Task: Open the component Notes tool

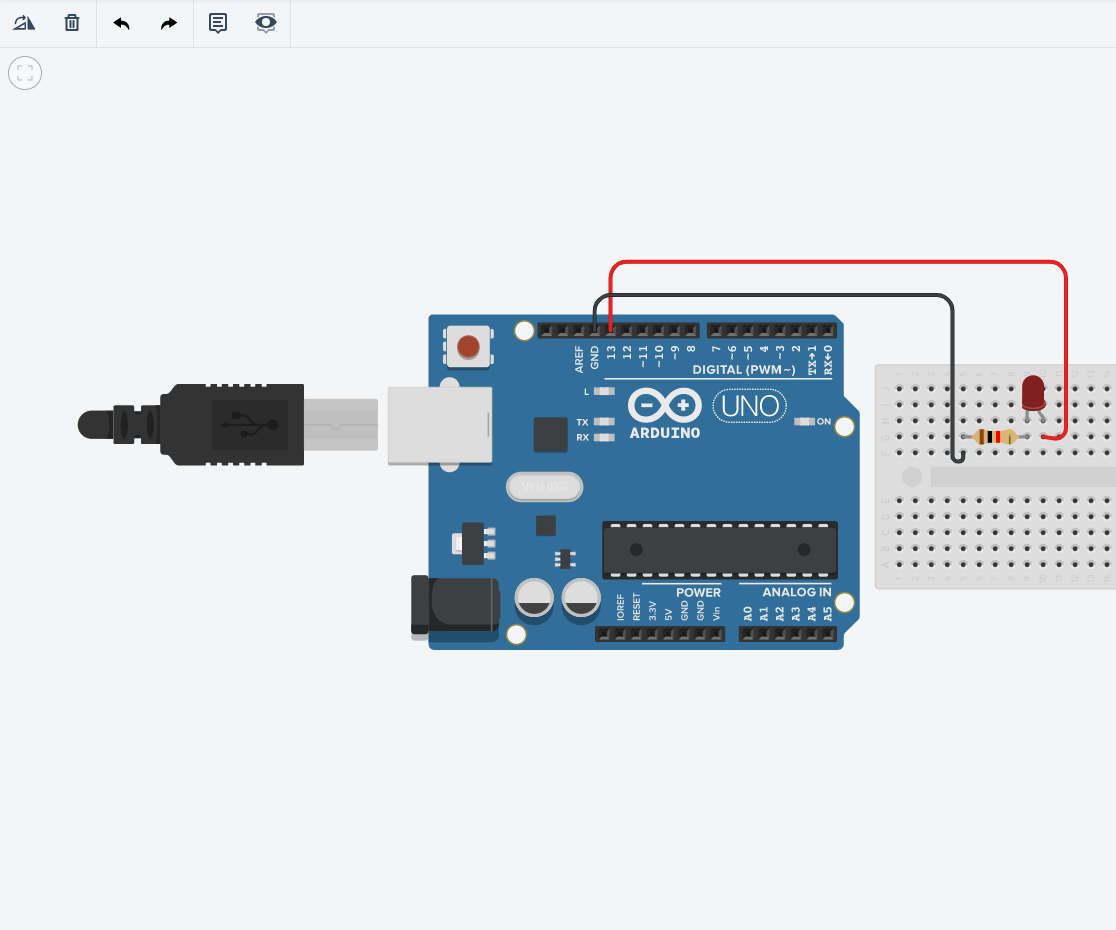Action: pyautogui.click(x=217, y=22)
